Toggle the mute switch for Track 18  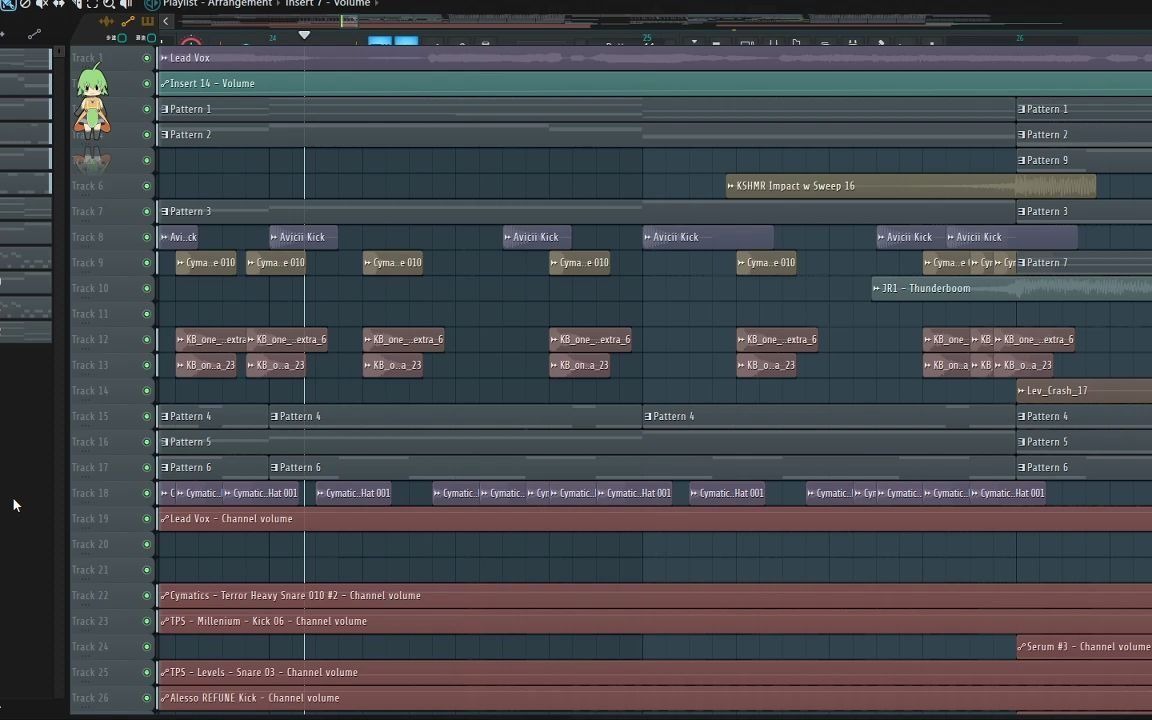point(146,493)
